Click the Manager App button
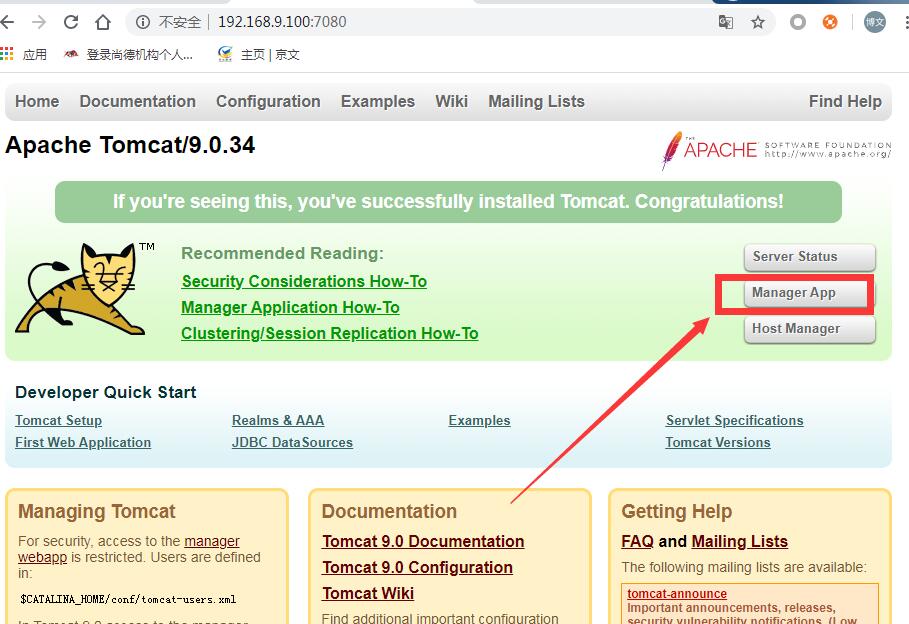Screen dimensions: 909x624 click(x=809, y=293)
